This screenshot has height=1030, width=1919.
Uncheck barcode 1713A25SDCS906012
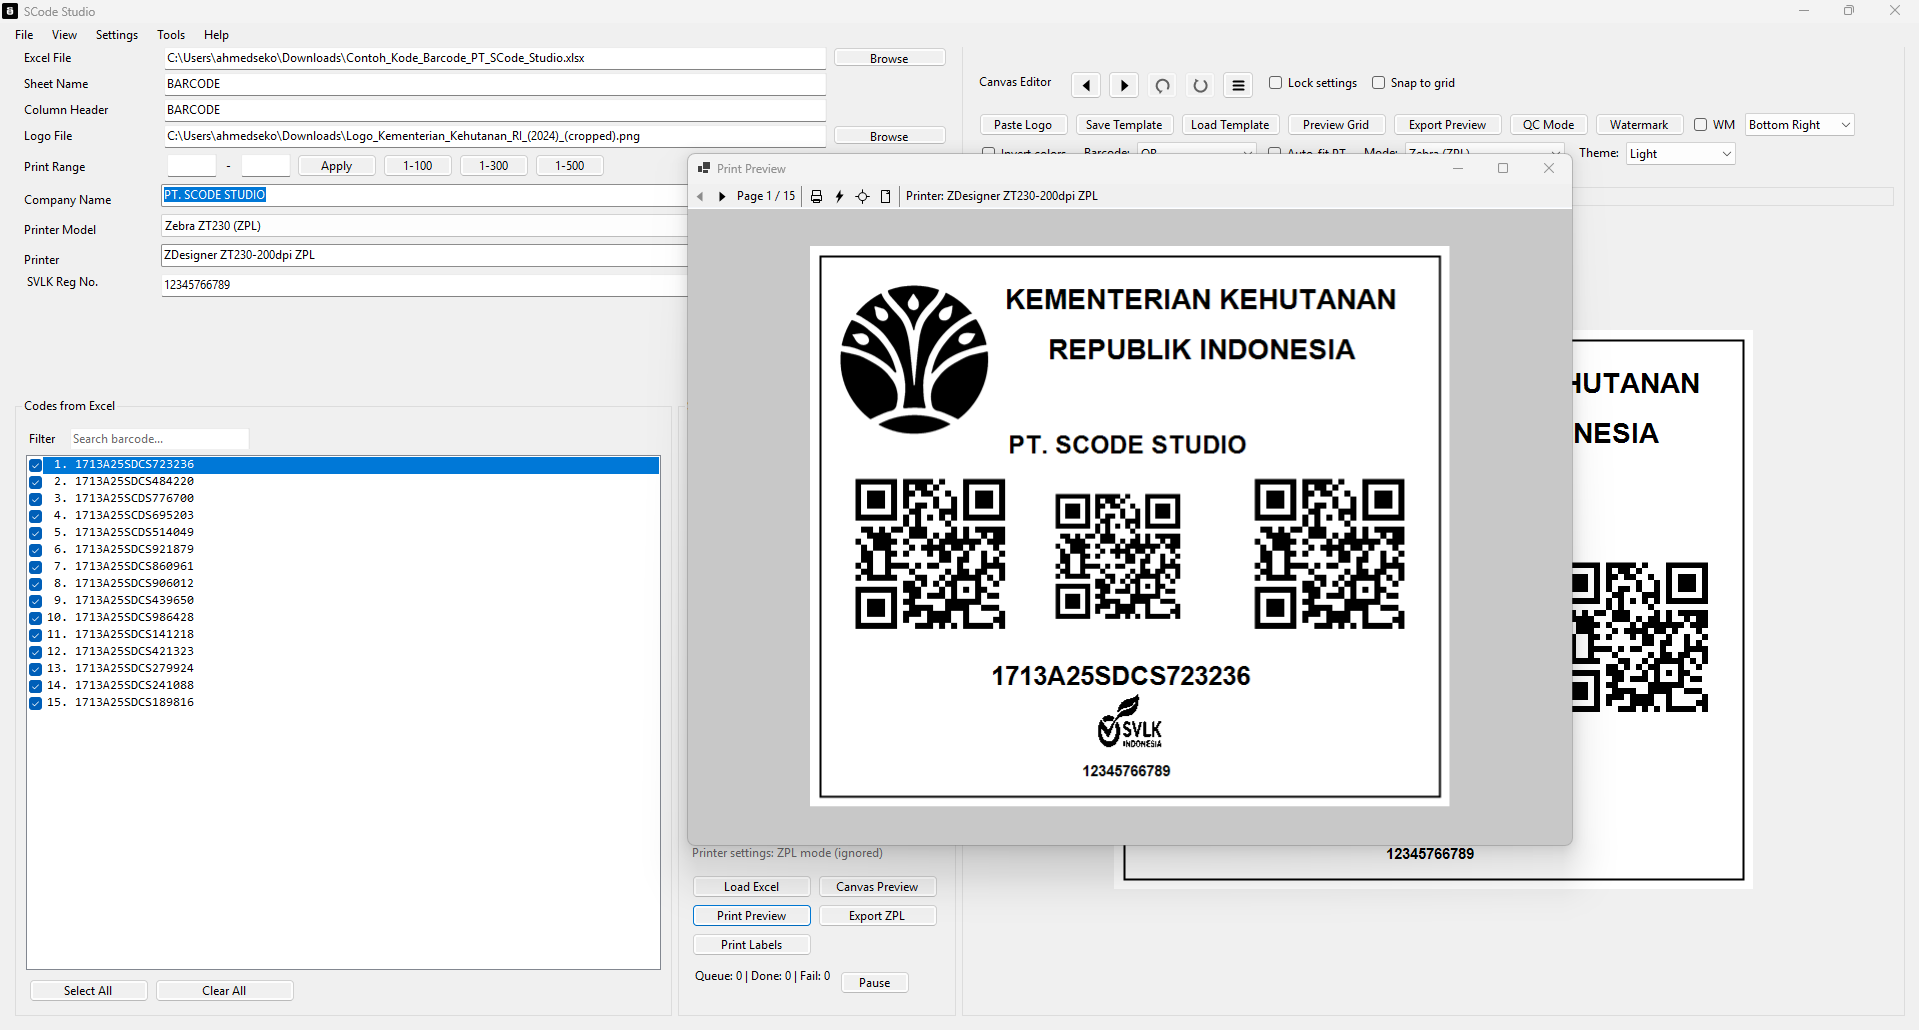click(x=36, y=584)
